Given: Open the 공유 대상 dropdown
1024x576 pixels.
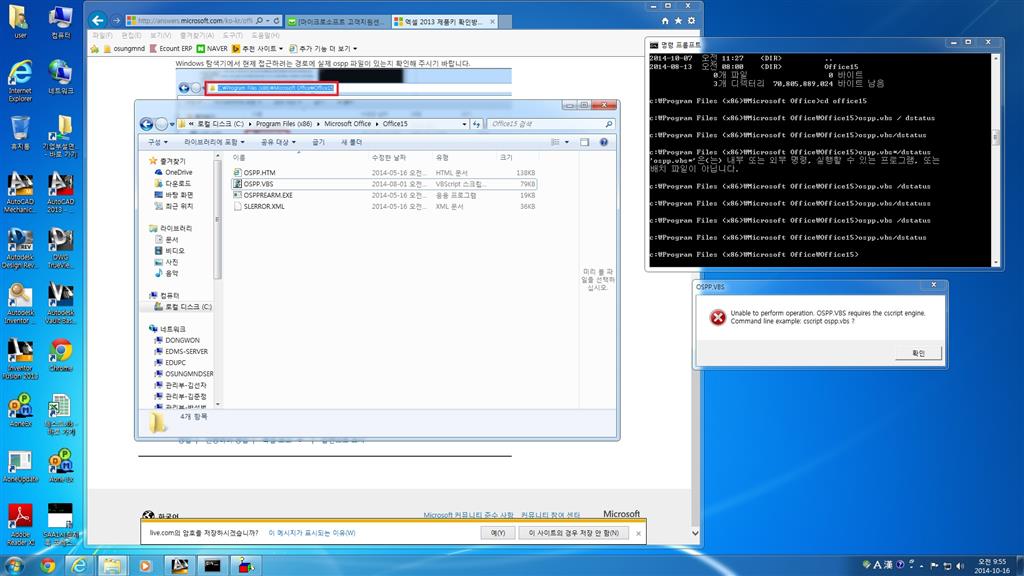Looking at the screenshot, I should [x=278, y=142].
